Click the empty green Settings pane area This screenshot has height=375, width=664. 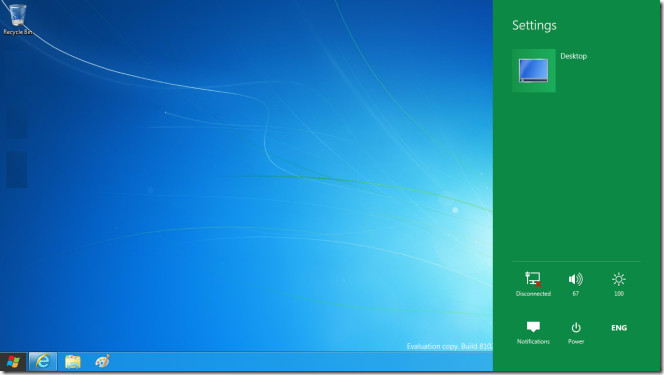(576, 178)
